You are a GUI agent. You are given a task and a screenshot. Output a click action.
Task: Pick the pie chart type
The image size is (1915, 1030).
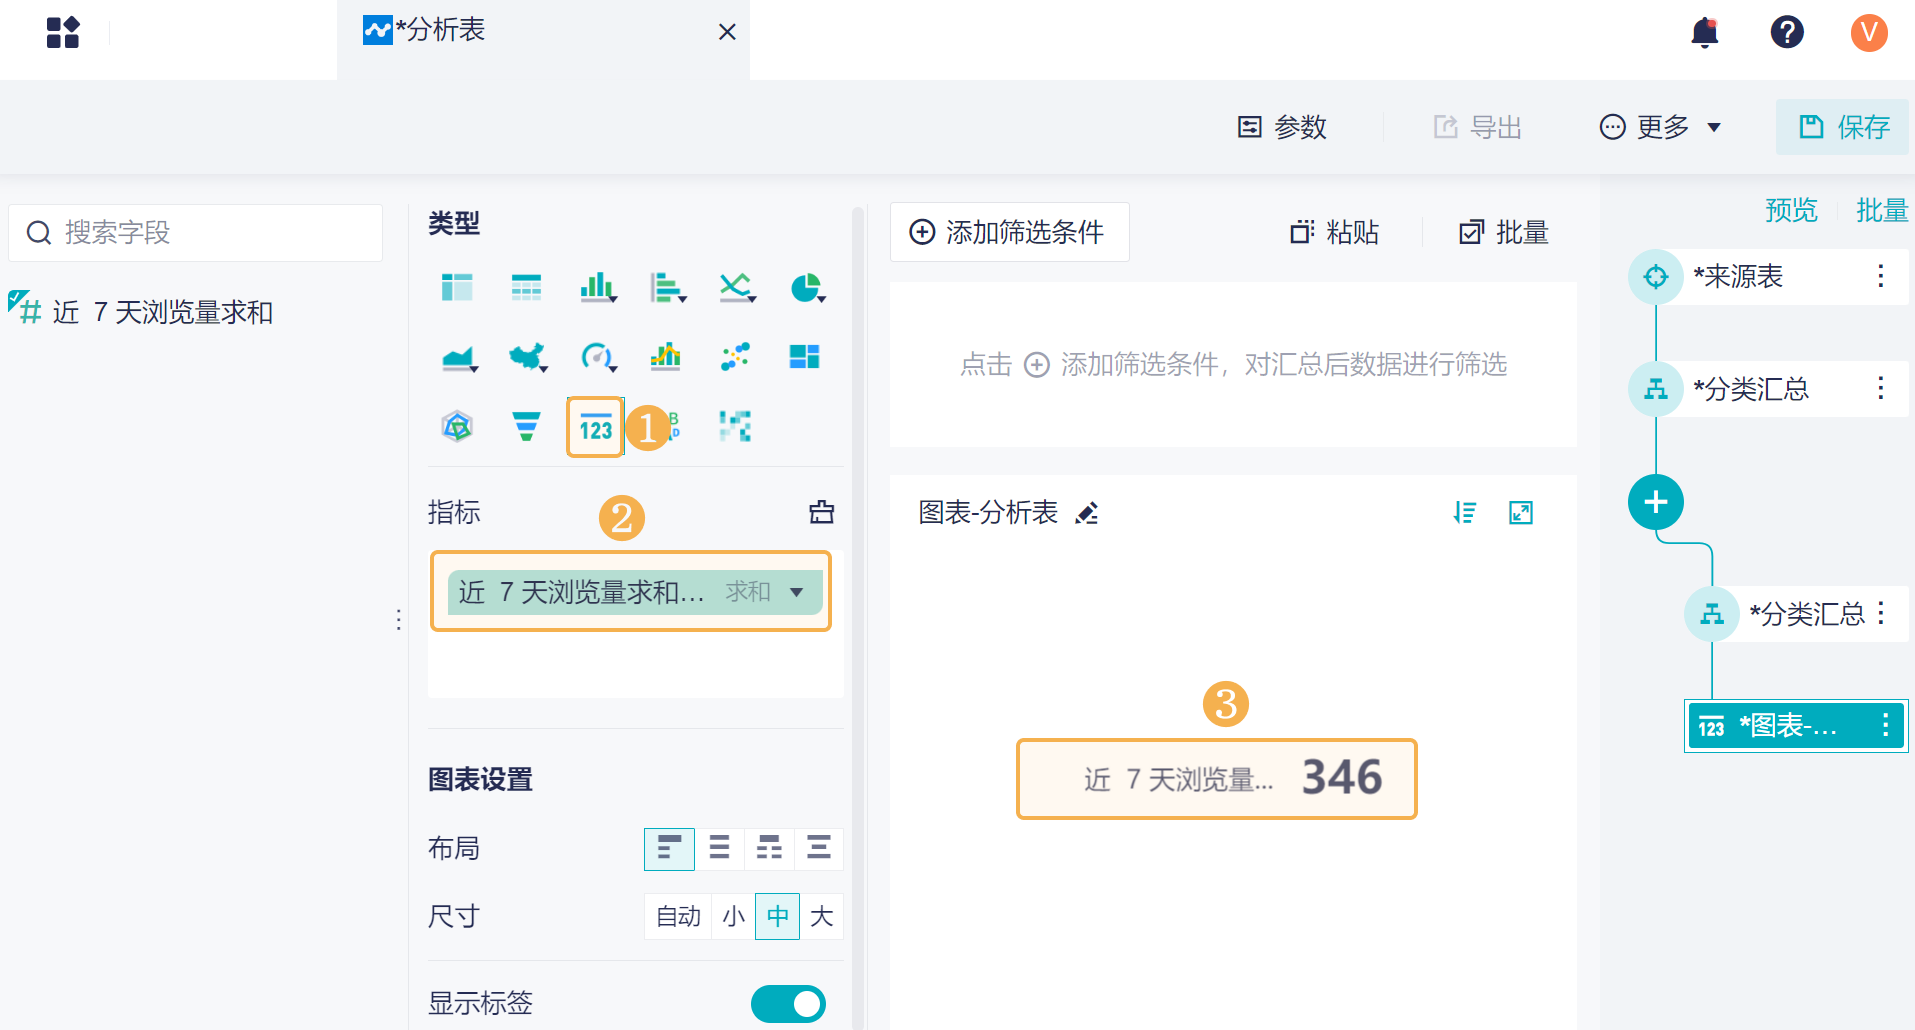tap(806, 288)
